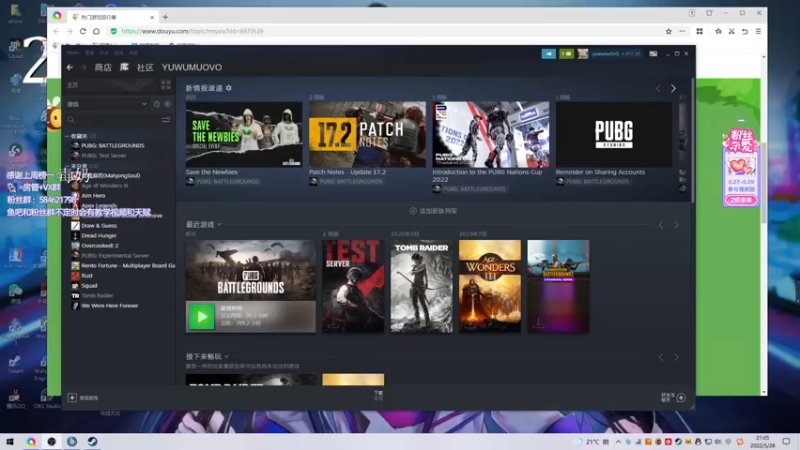This screenshot has height=450, width=800.
Task: Select Age of Wonders III in list
Action: [x=105, y=186]
